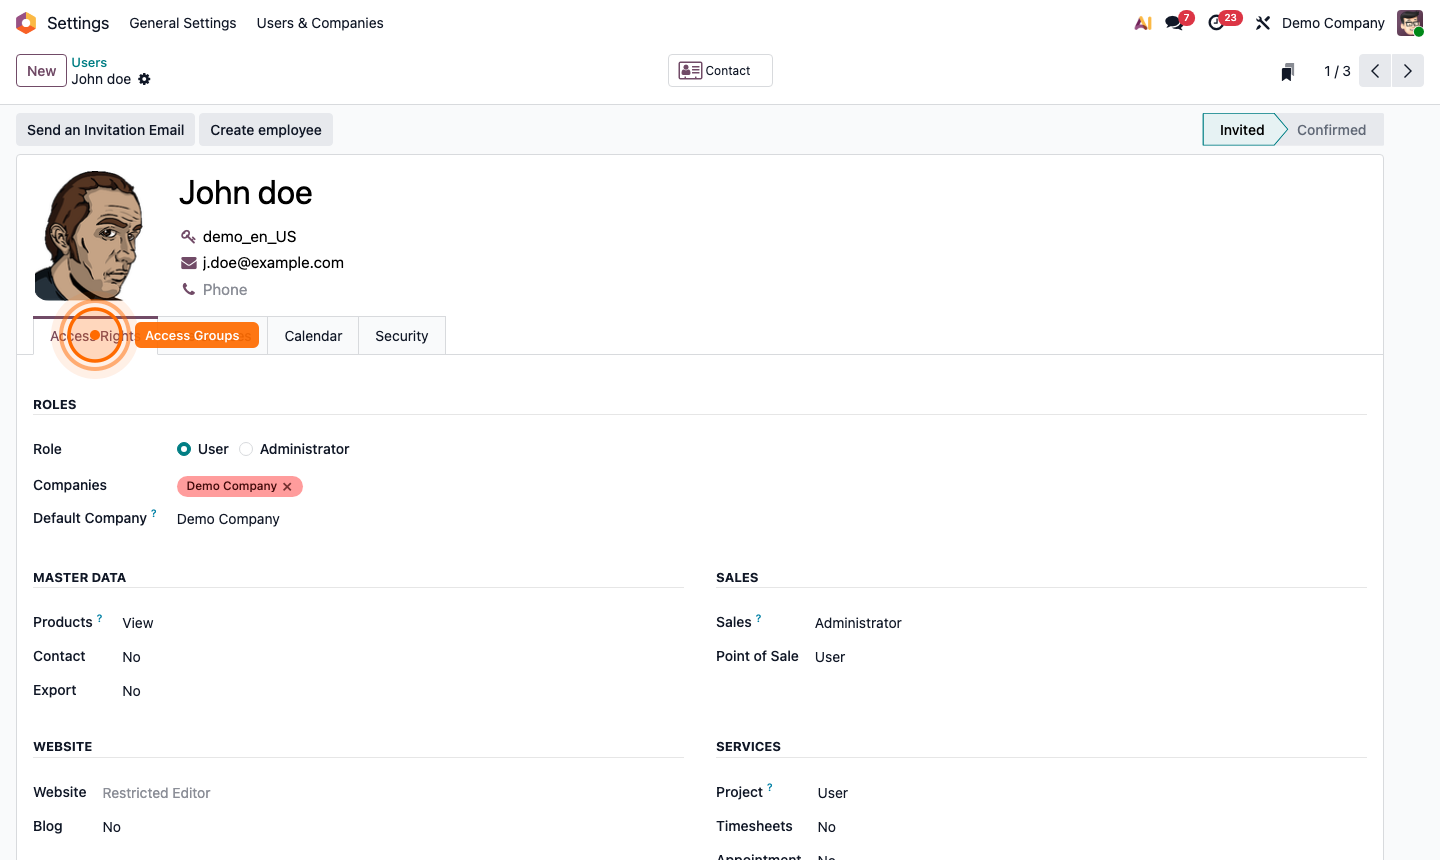Change the Sales access level from Administrator
This screenshot has height=860, width=1440.
click(x=858, y=622)
